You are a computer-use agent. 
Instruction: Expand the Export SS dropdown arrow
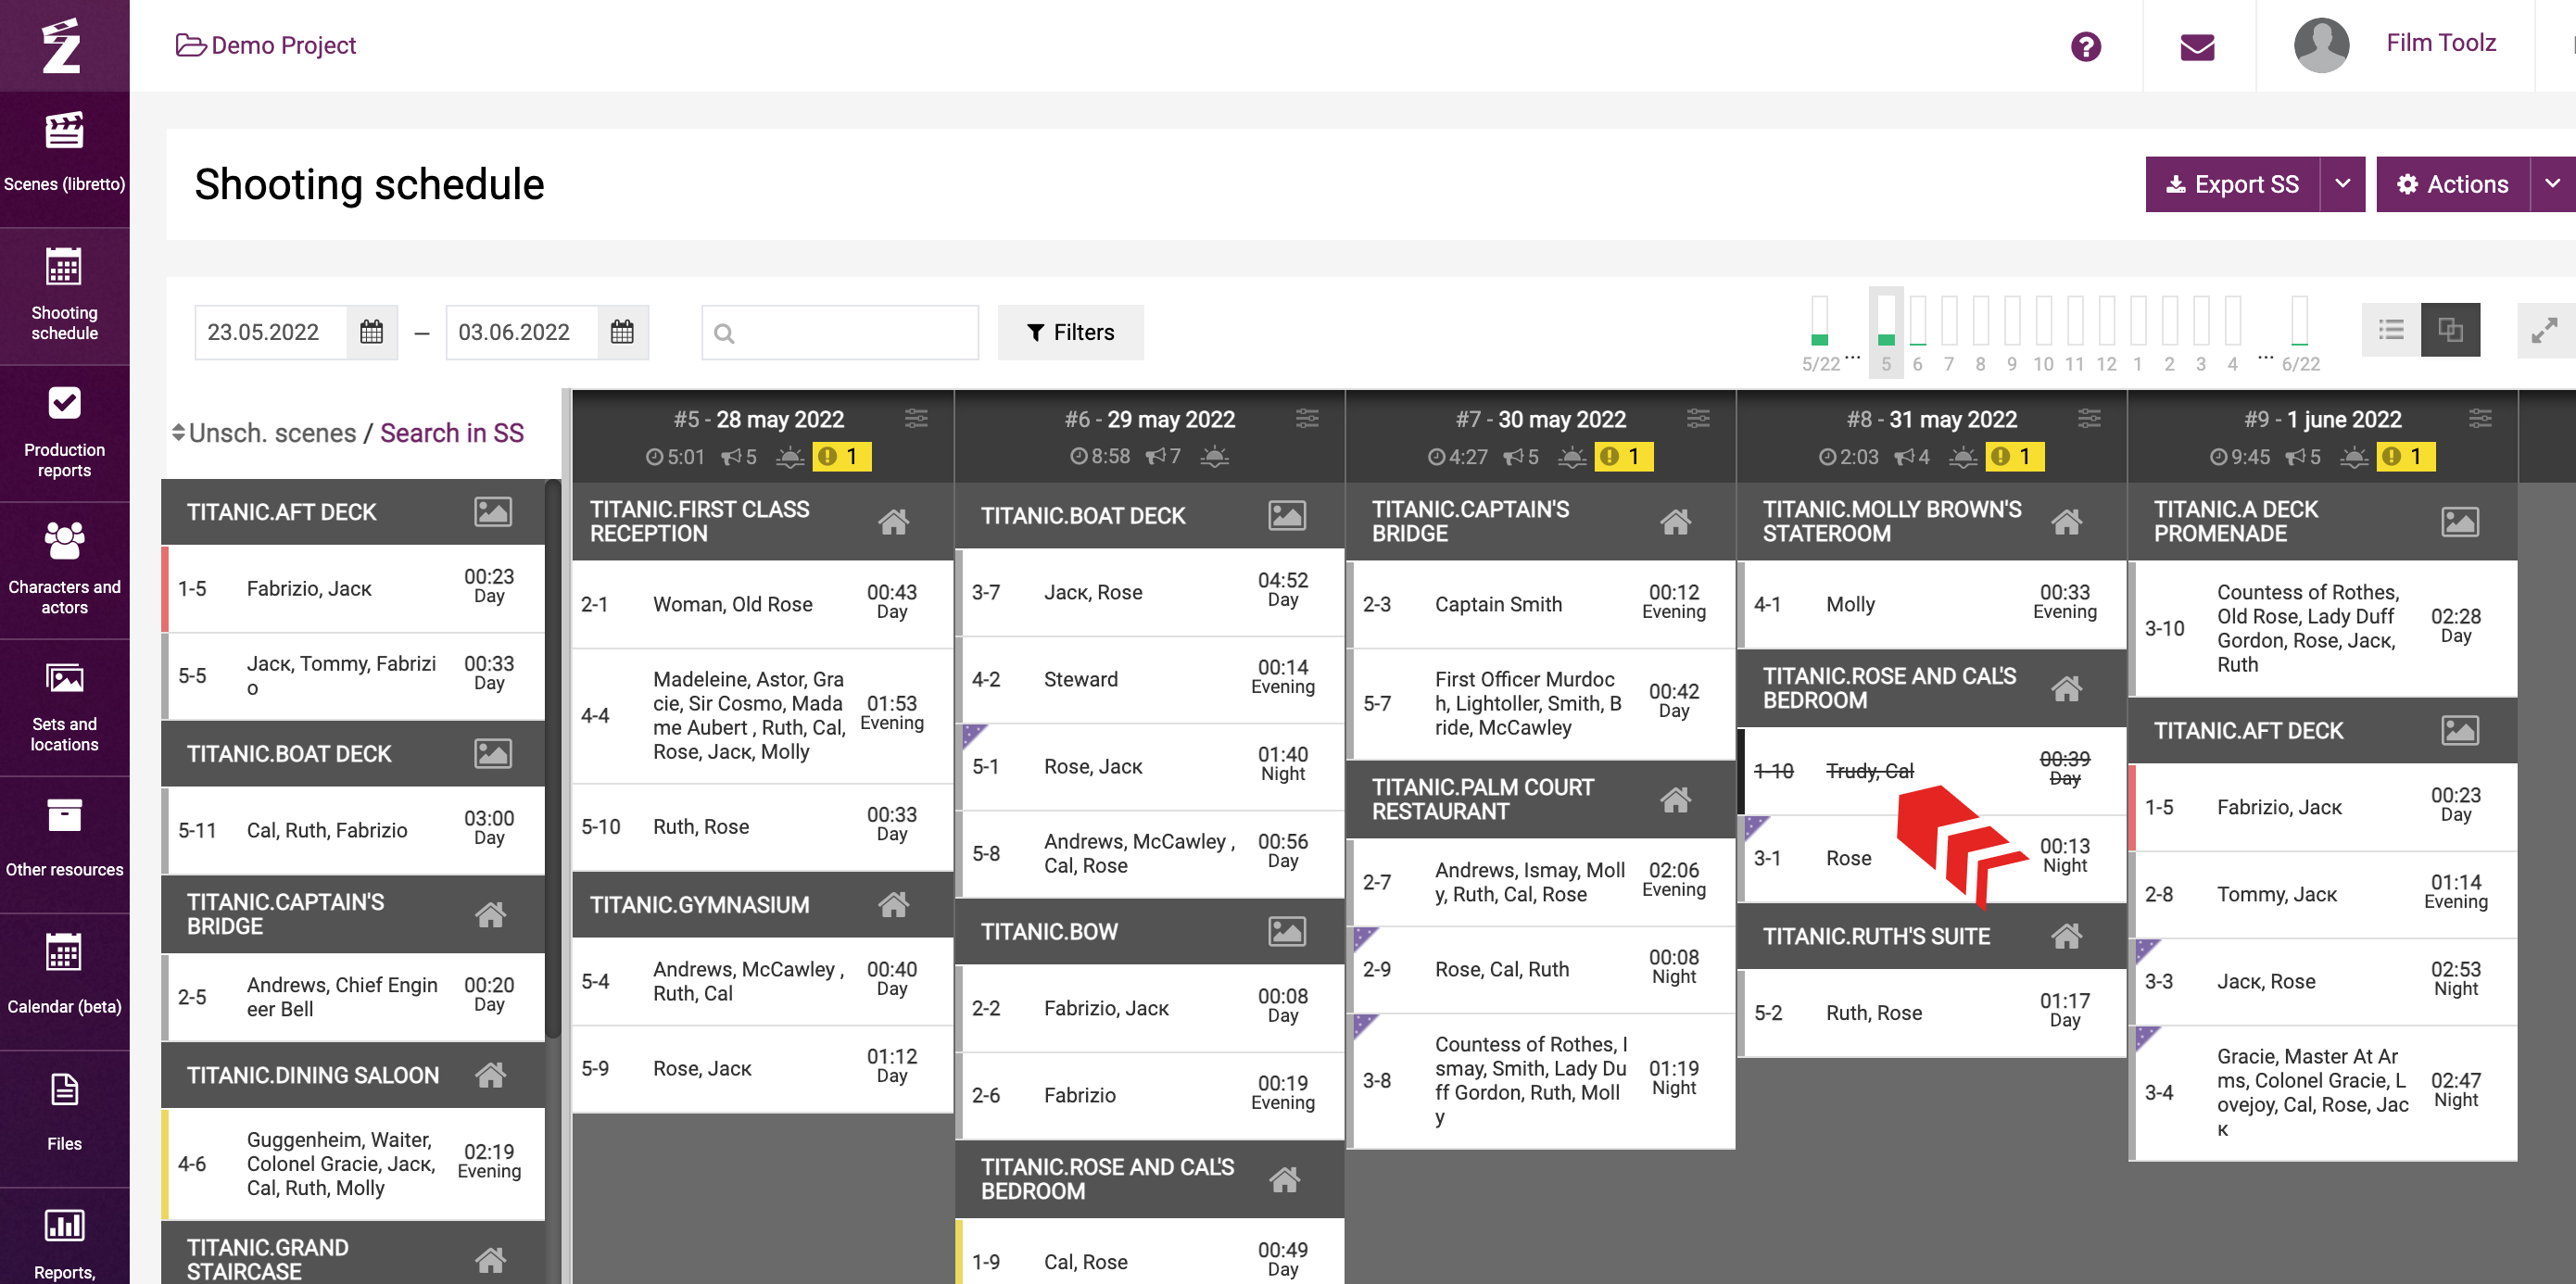point(2342,184)
